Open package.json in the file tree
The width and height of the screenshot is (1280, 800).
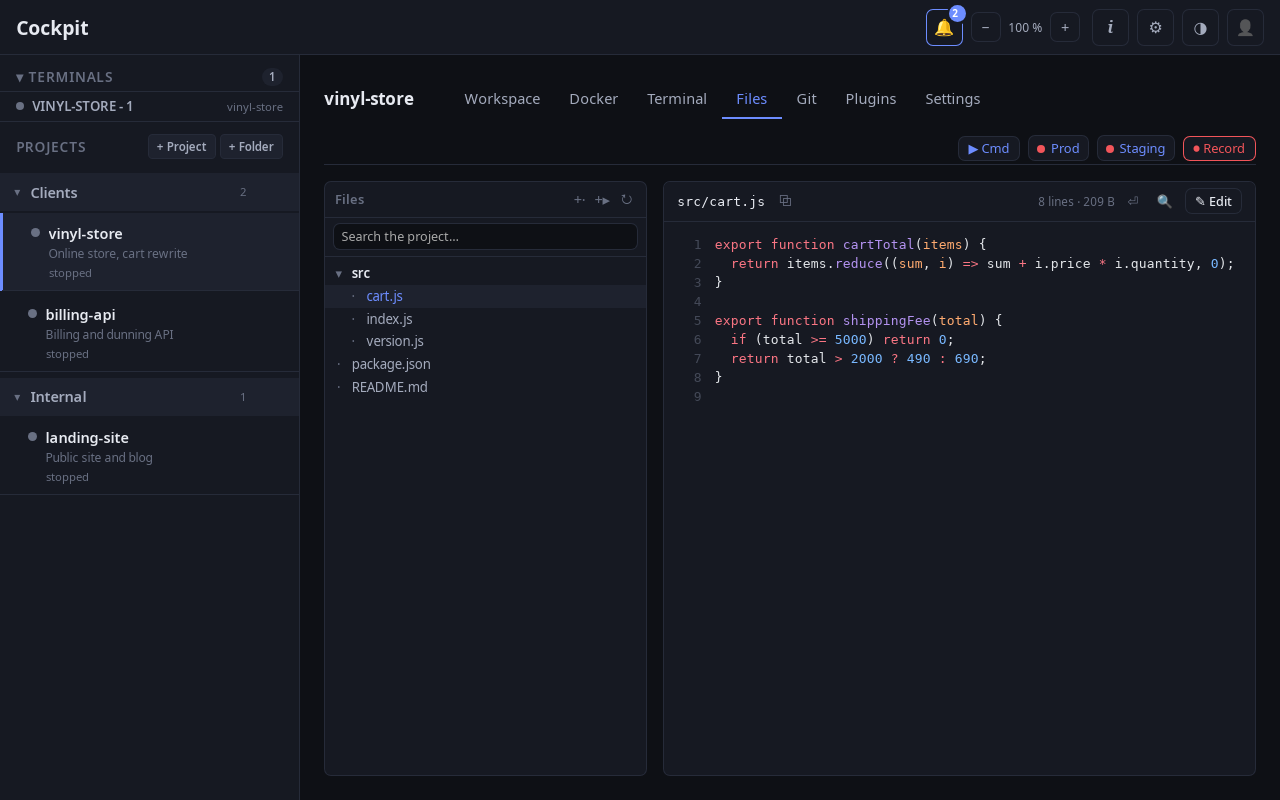point(485,364)
